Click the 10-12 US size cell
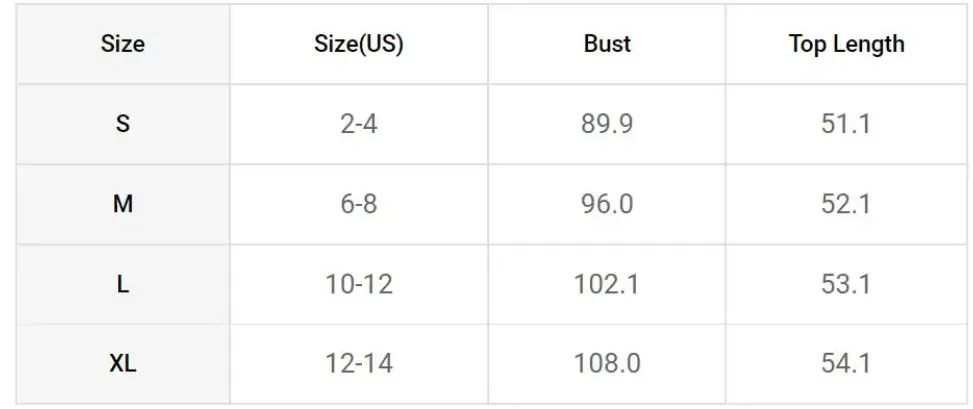 click(359, 284)
